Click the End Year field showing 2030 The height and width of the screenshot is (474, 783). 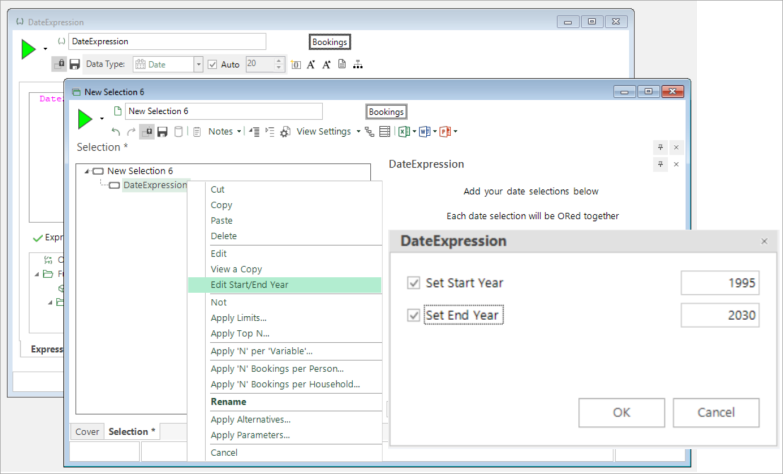[x=719, y=315]
